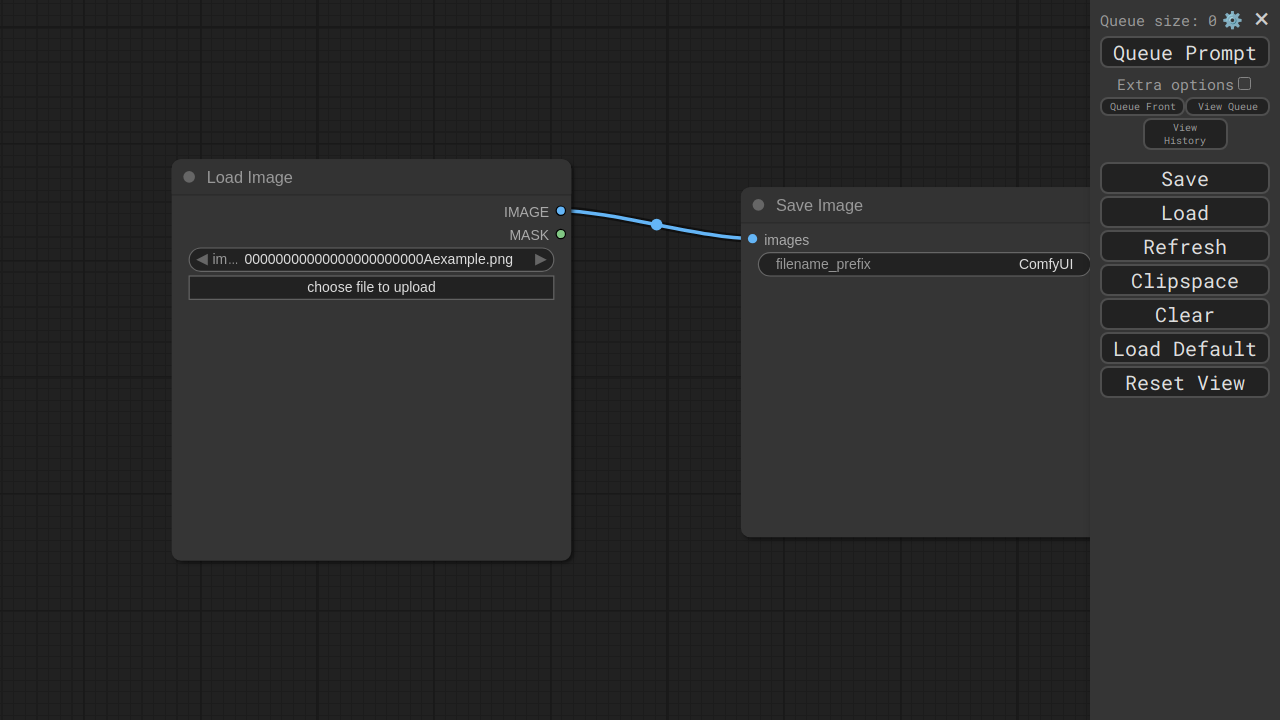The width and height of the screenshot is (1280, 720).
Task: Select previous image with left arrow
Action: point(202,259)
